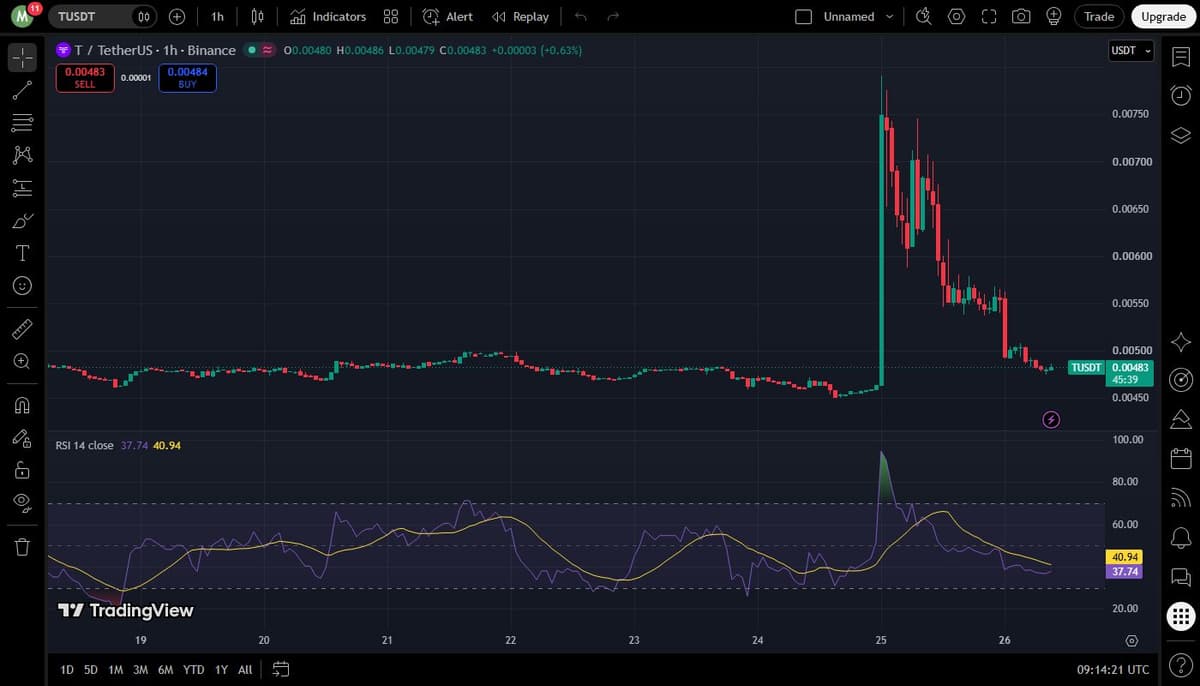Open the user profile menu avatar
This screenshot has width=1200, height=686.
(x=21, y=17)
